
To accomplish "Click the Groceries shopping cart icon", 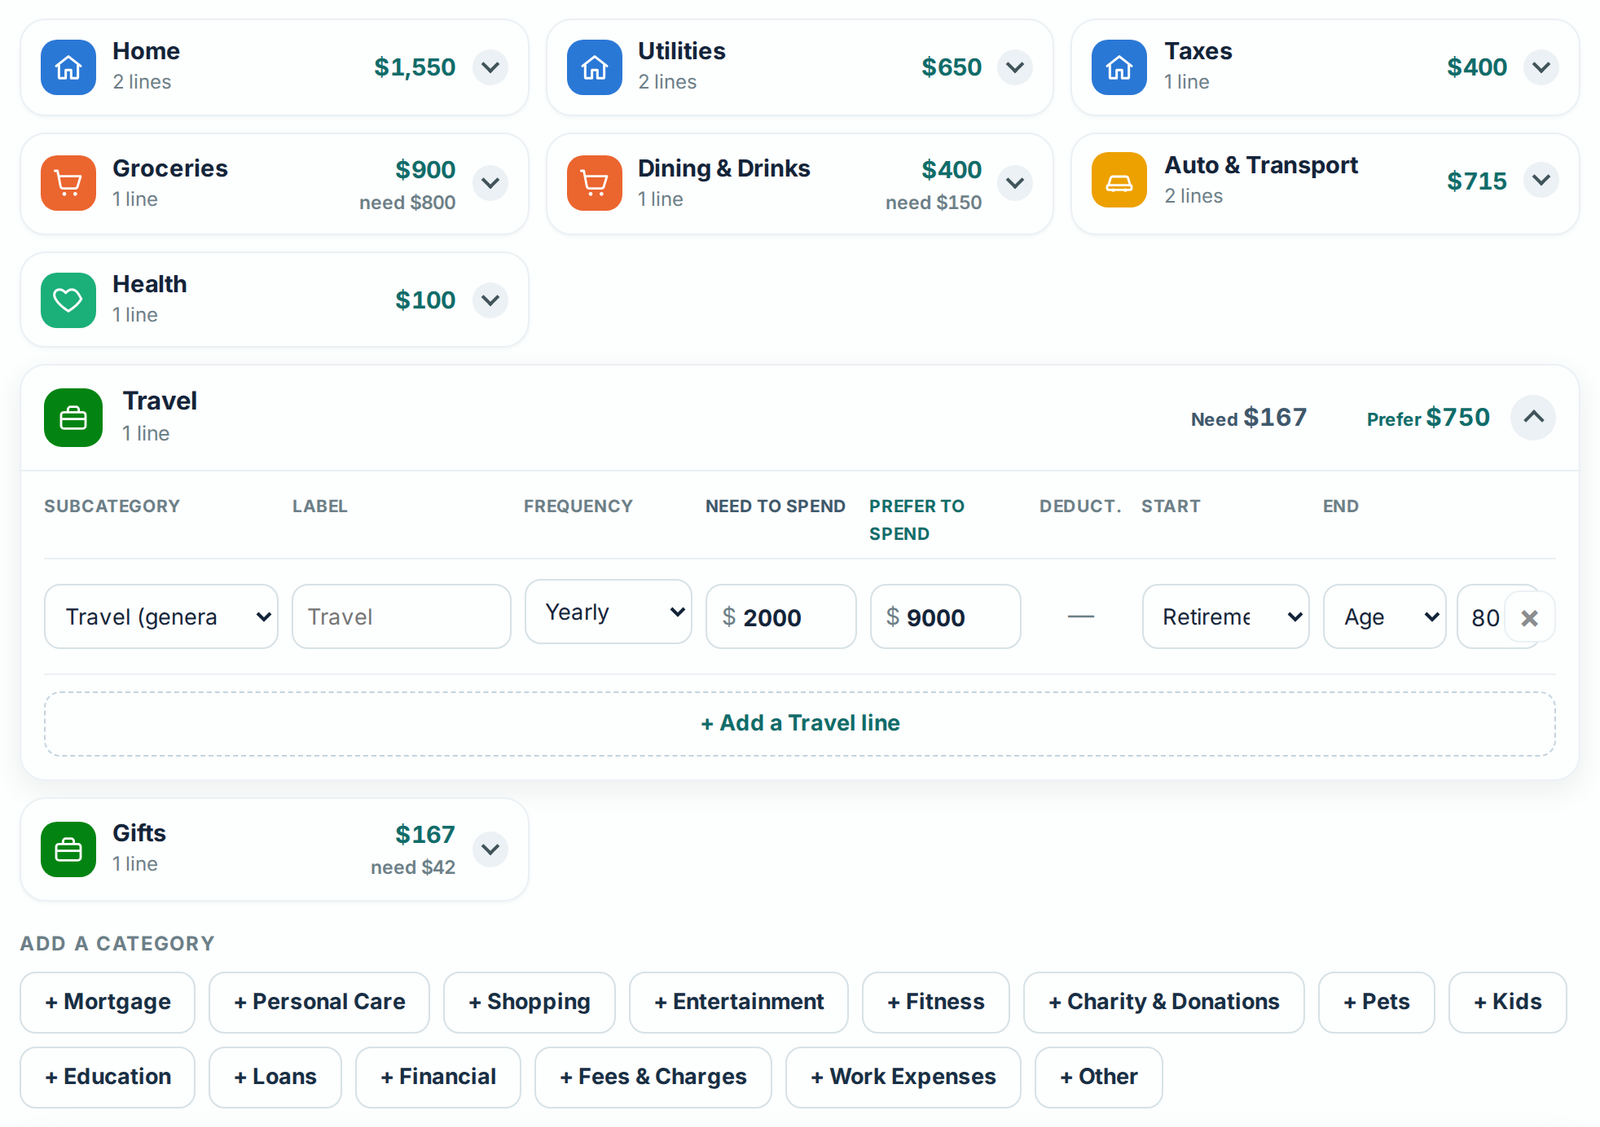I will pos(68,183).
